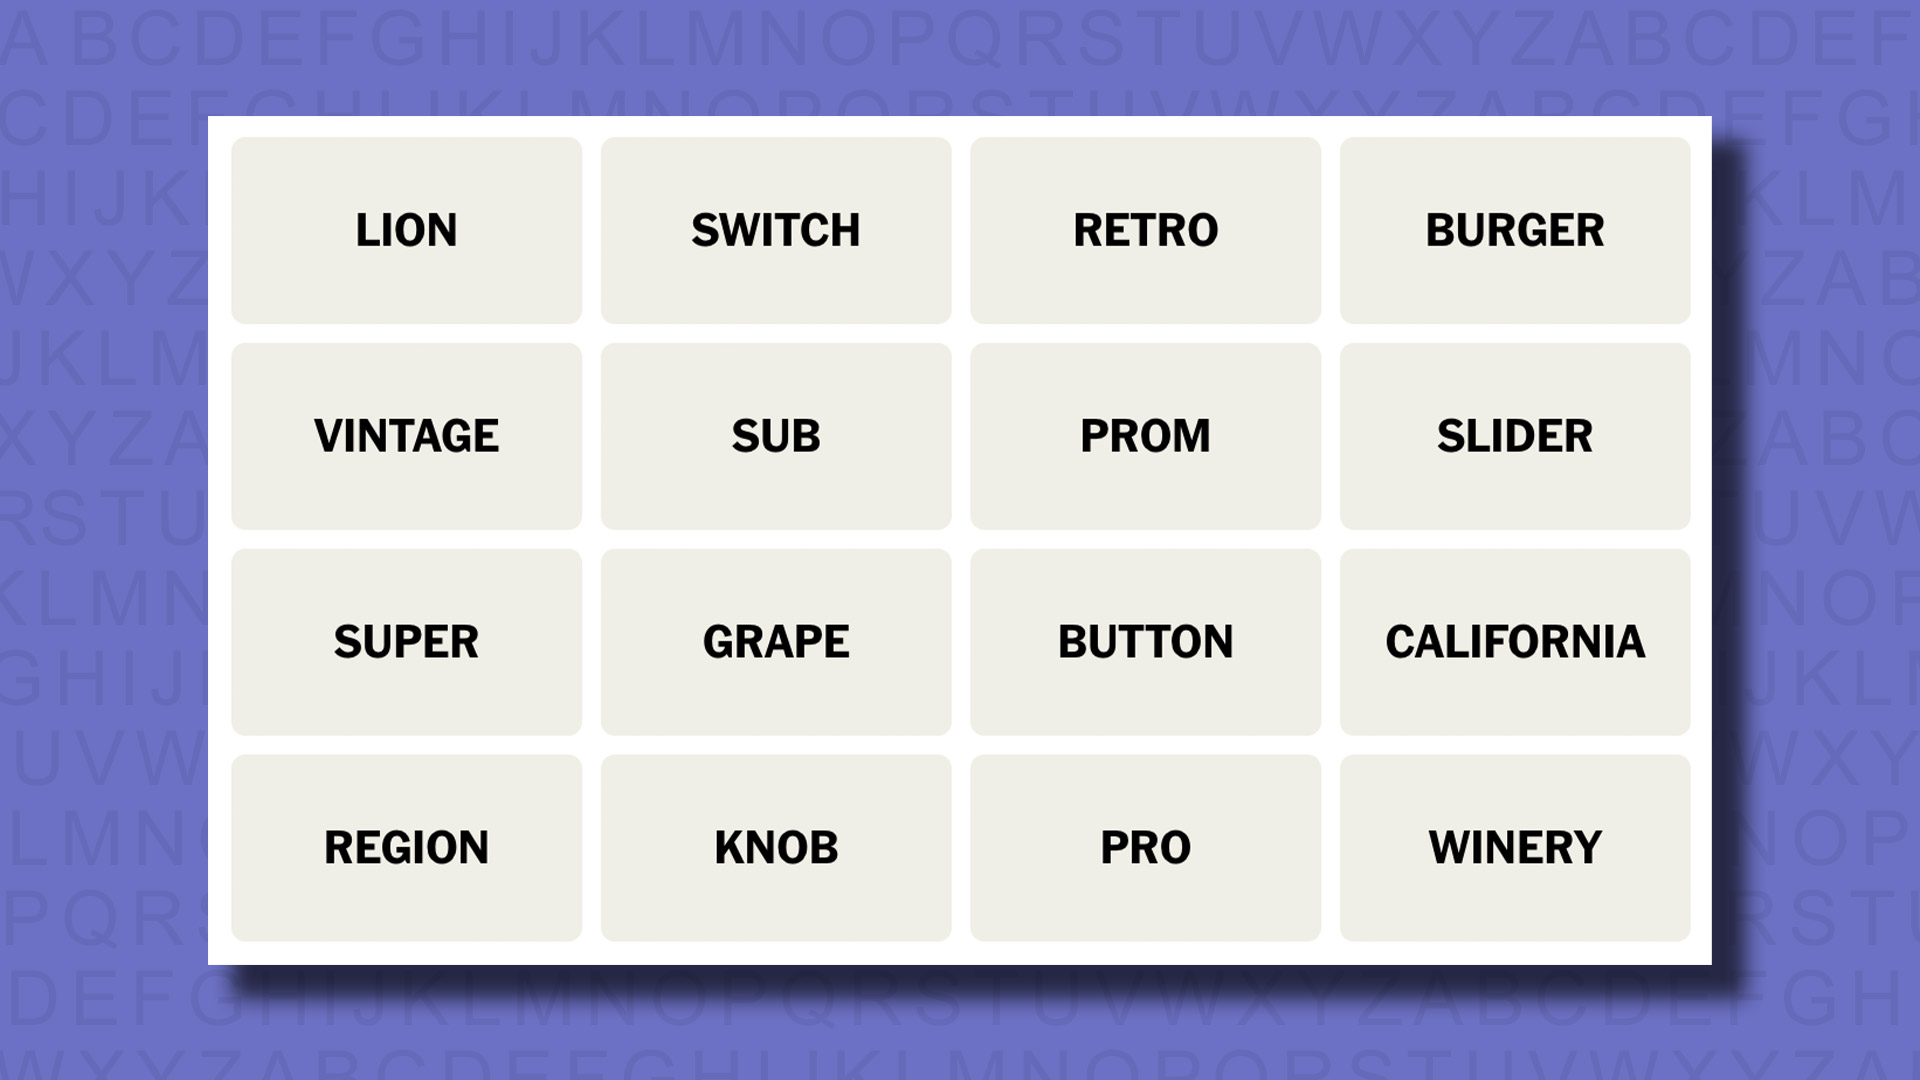This screenshot has height=1080, width=1920.
Task: Click the VINTAGE tile
Action: pos(406,435)
